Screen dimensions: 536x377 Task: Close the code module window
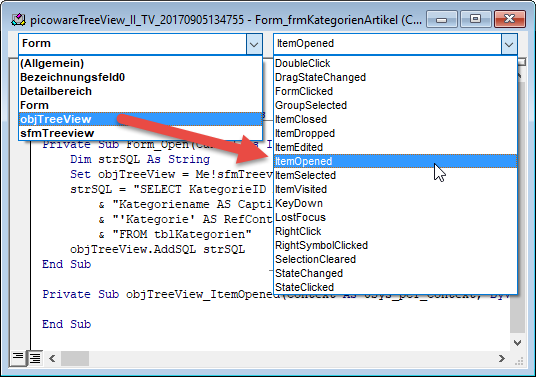click(x=509, y=19)
